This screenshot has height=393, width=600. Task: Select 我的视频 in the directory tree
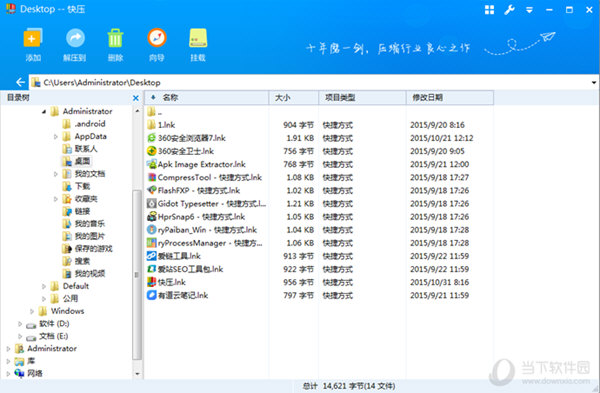90,274
